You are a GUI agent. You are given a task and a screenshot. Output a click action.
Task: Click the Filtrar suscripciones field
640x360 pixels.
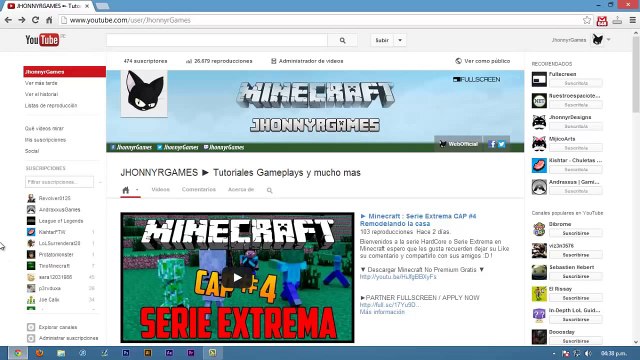click(59, 182)
